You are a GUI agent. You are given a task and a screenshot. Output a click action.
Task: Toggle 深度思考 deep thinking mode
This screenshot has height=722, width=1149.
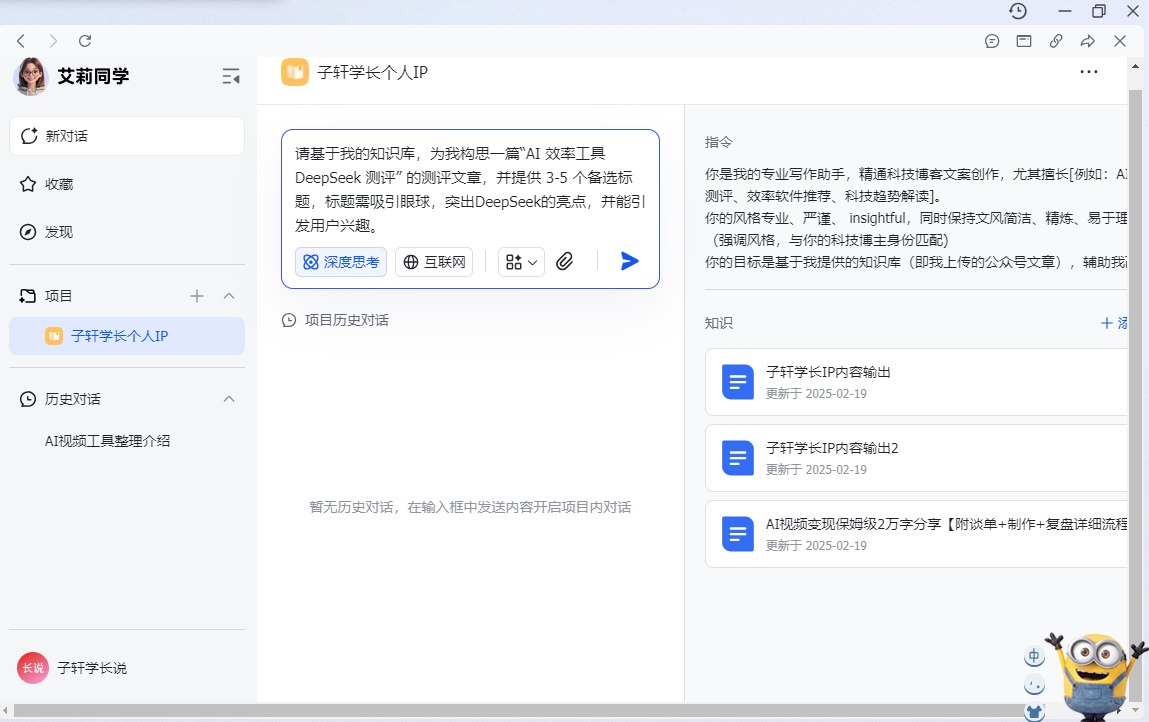tap(341, 262)
